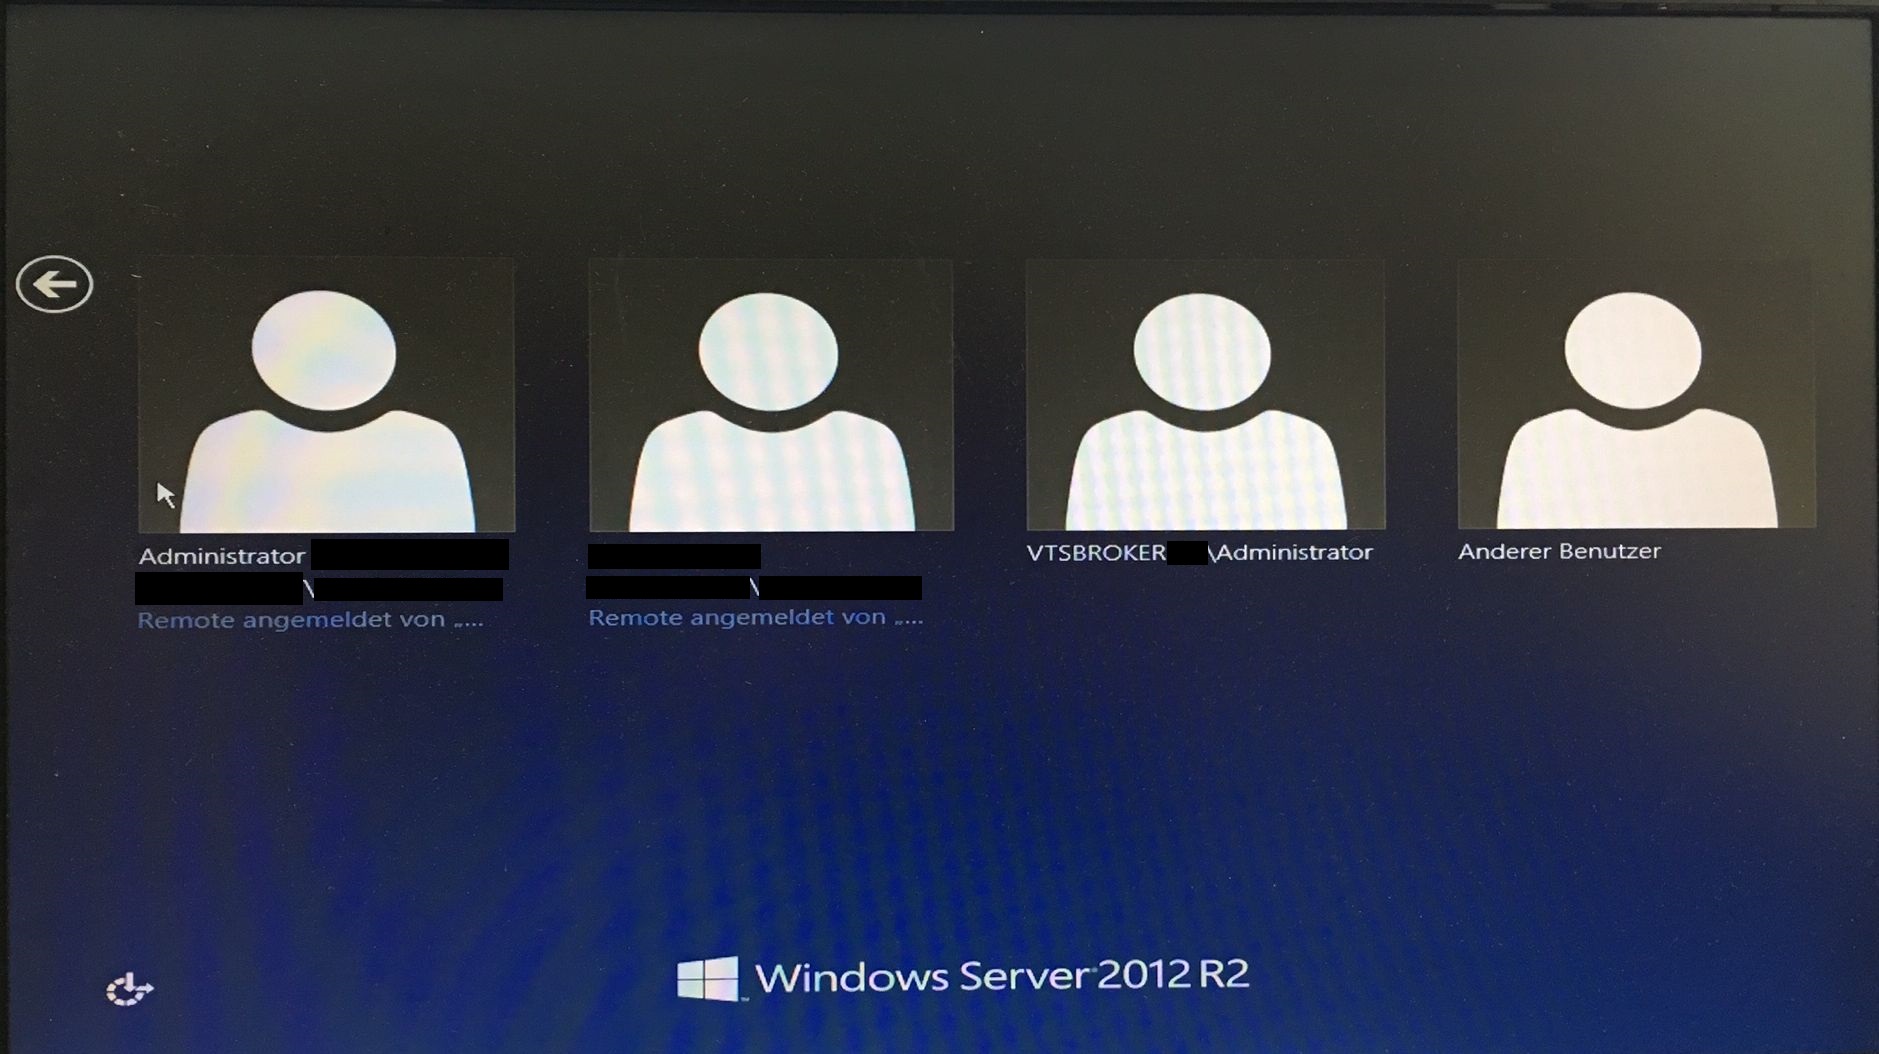Viewport: 1879px width, 1054px height.
Task: Open the Ease of Access icon
Action: pyautogui.click(x=129, y=990)
